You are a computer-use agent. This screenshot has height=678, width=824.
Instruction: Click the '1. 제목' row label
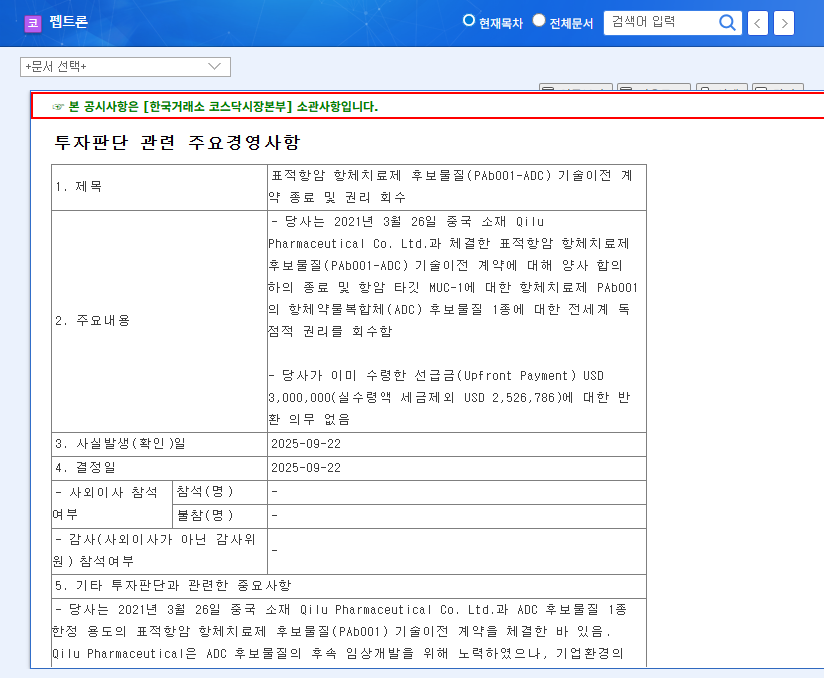[x=79, y=187]
